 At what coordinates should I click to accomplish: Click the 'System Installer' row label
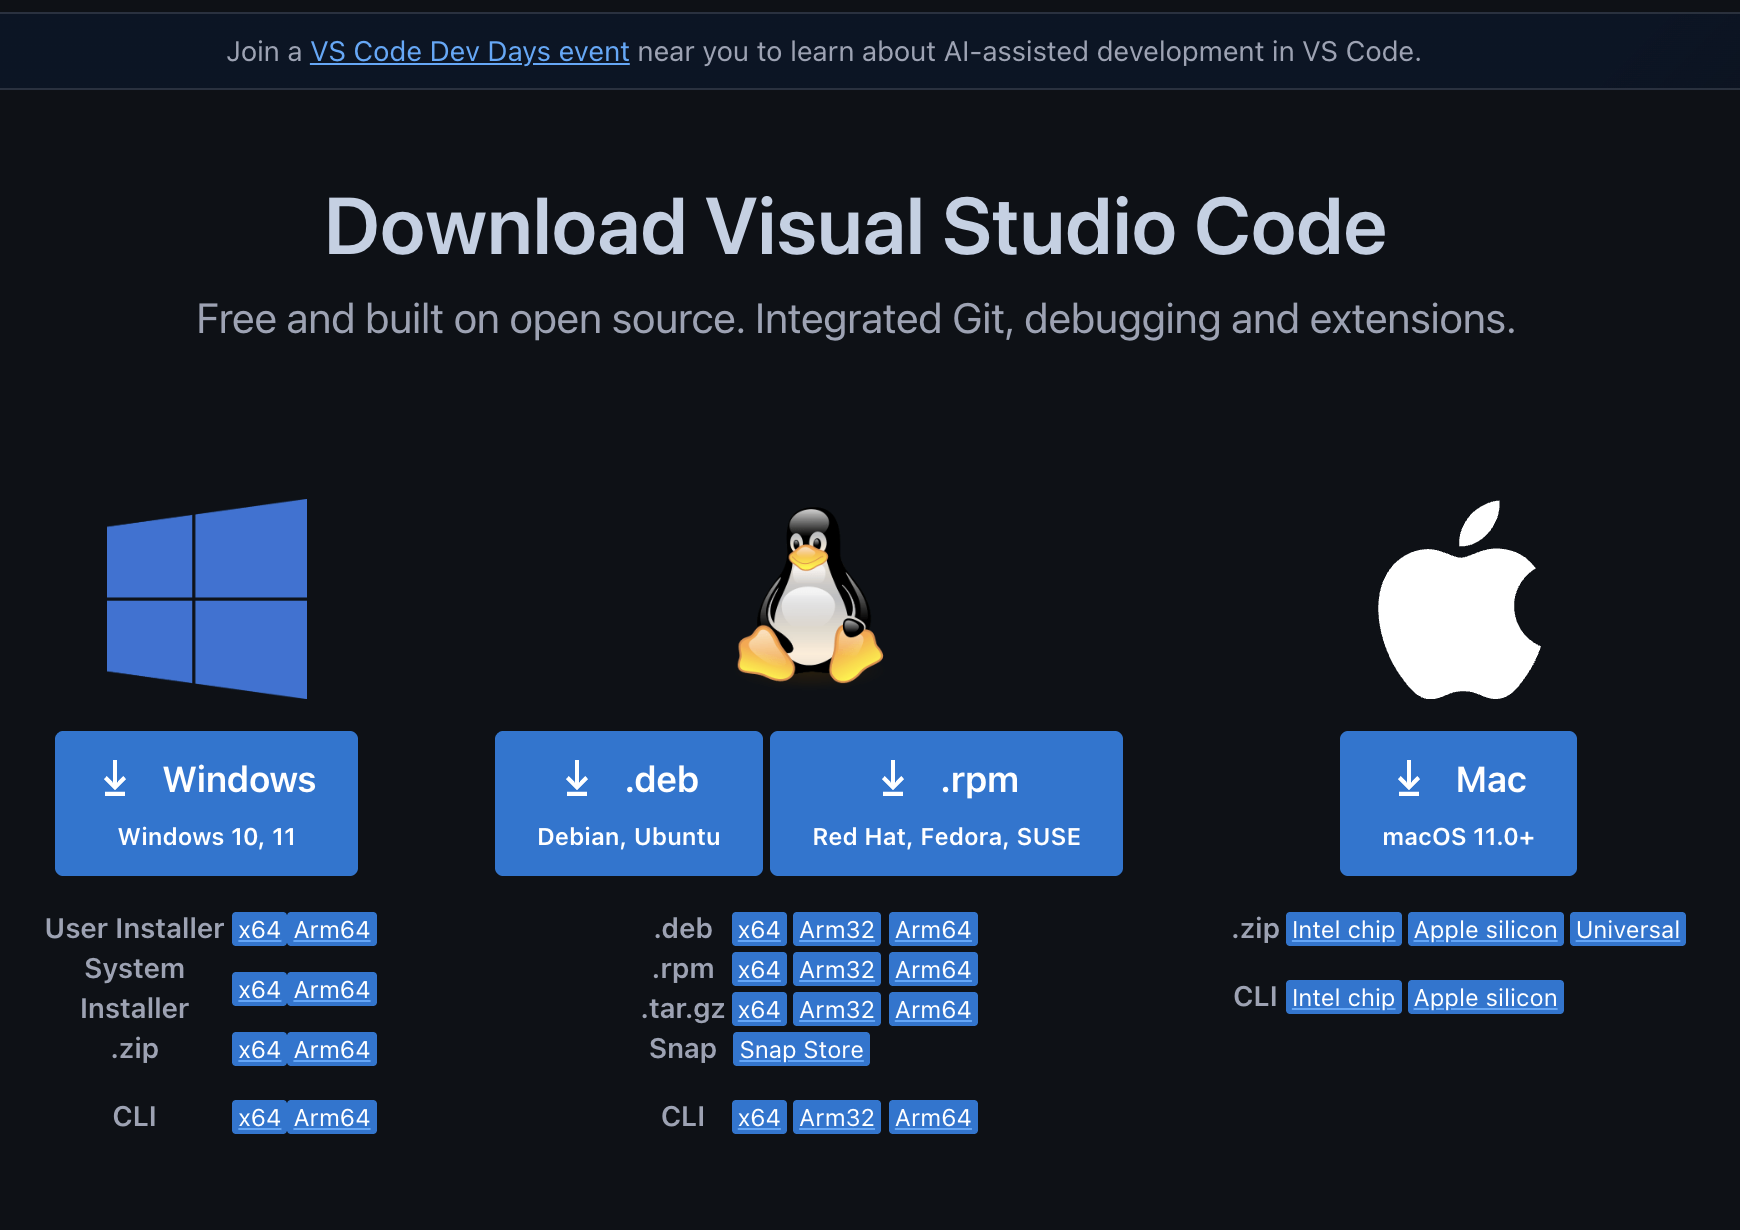point(134,988)
